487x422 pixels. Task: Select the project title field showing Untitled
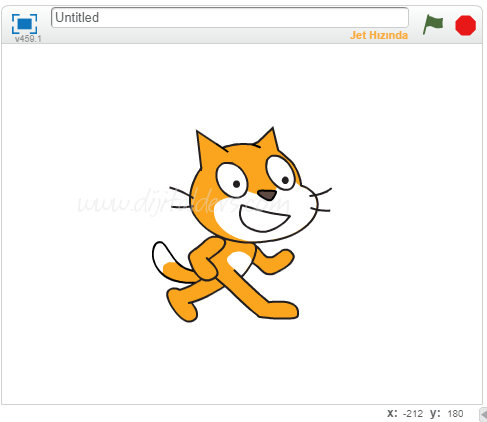coord(230,17)
